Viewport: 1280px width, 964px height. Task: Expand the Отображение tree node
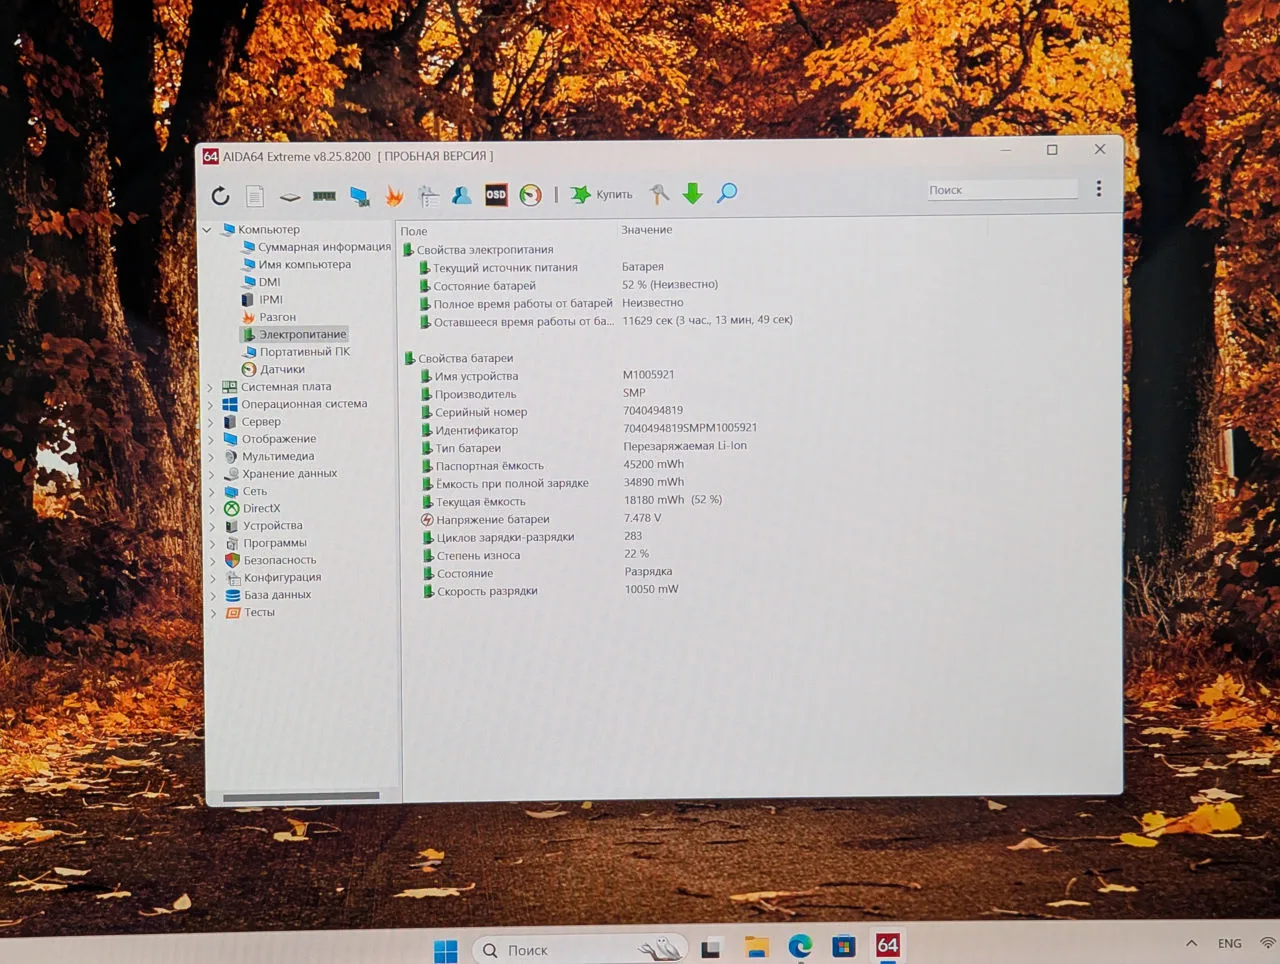tap(211, 440)
